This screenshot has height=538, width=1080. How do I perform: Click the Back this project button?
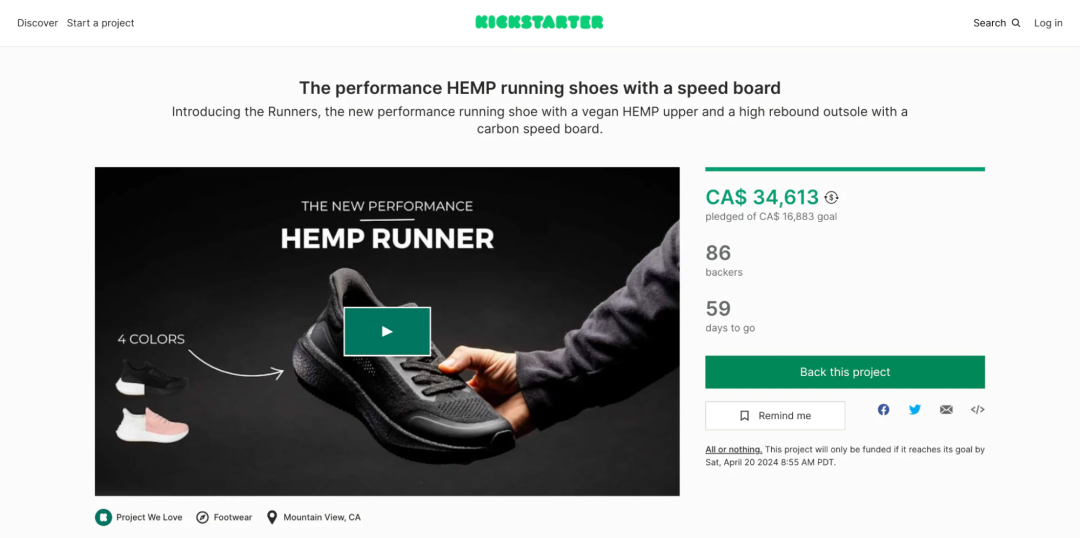[x=845, y=372]
